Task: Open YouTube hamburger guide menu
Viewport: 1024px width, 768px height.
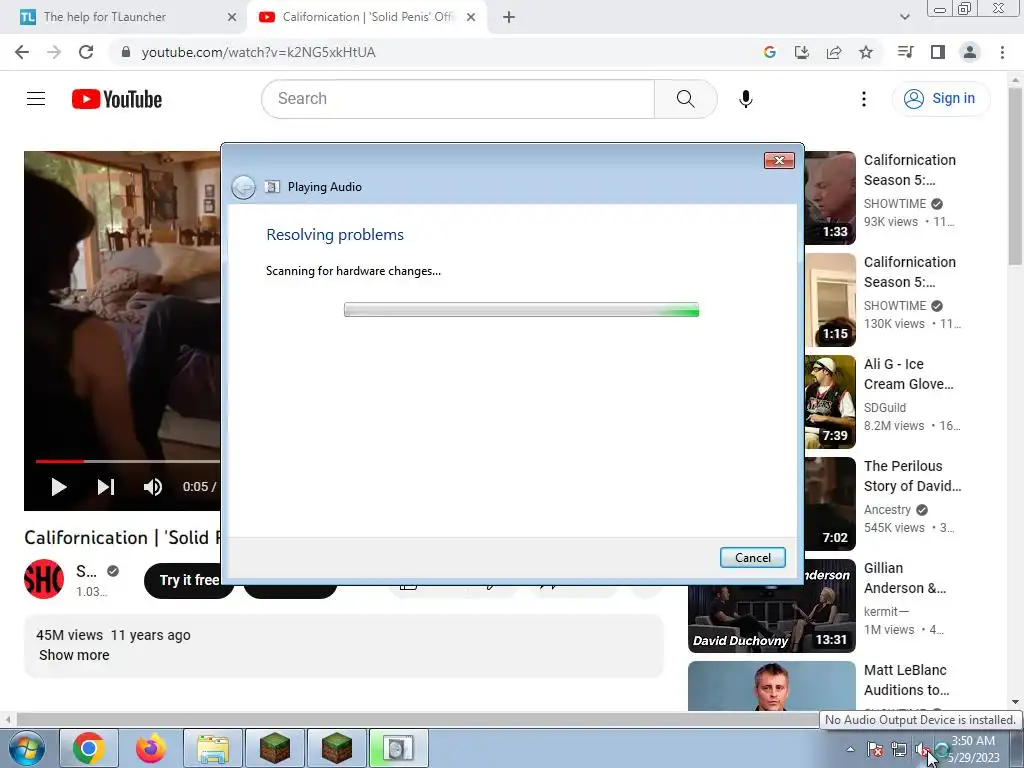Action: [x=36, y=99]
